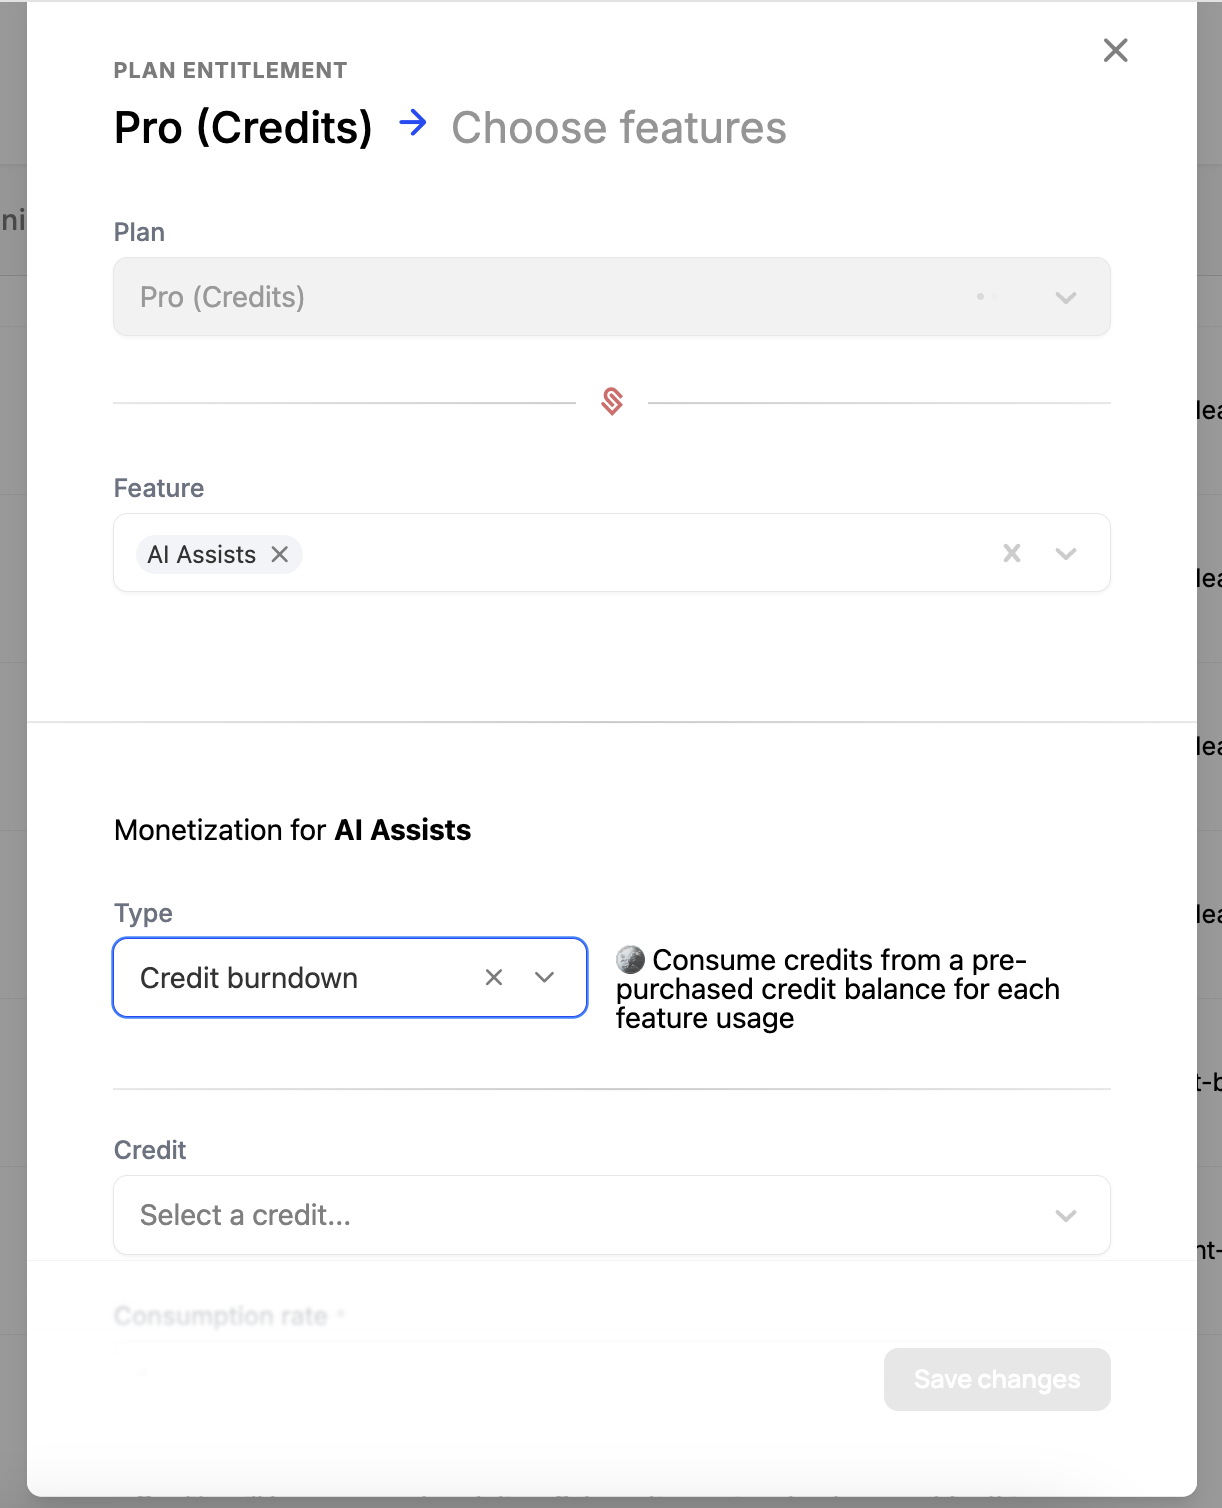
Task: Select the Pro (Credits) step label
Action: (x=243, y=127)
